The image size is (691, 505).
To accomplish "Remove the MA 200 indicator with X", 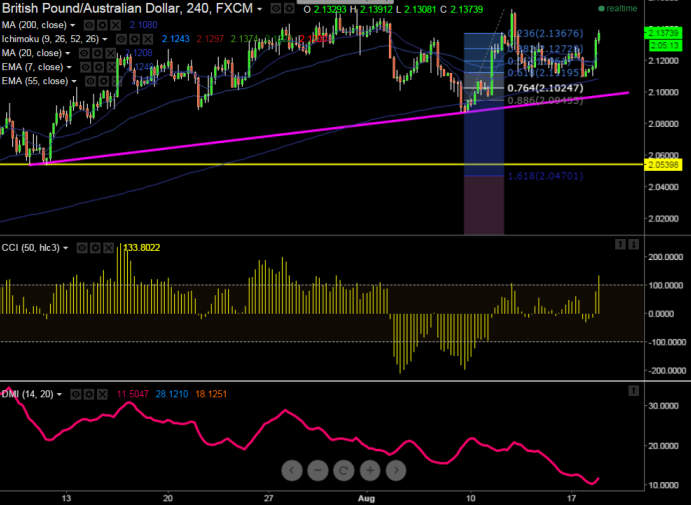I will pyautogui.click(x=115, y=25).
